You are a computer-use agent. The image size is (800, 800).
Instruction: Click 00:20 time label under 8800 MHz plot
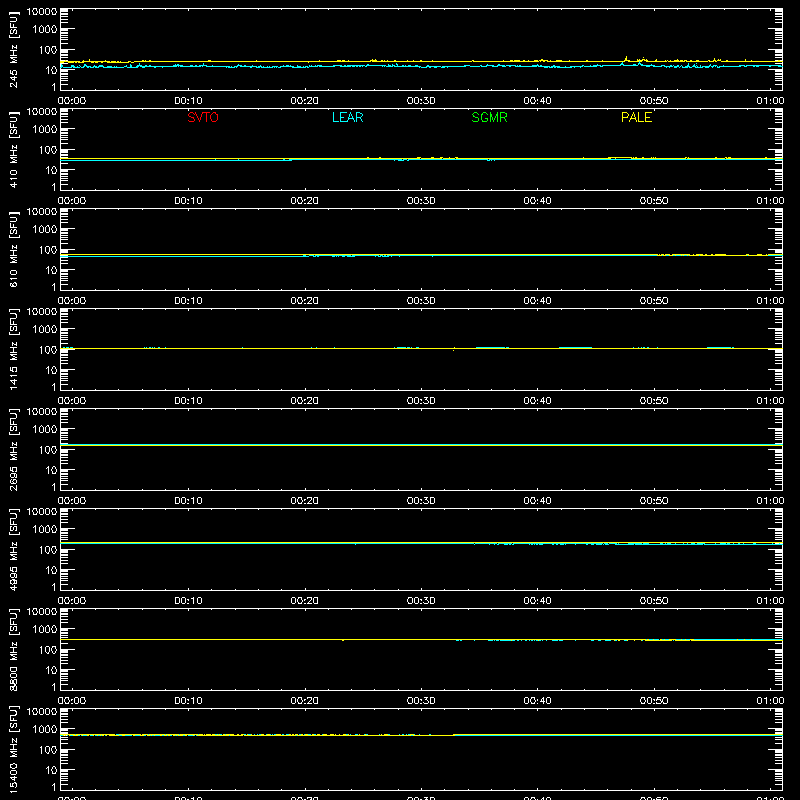click(x=305, y=701)
